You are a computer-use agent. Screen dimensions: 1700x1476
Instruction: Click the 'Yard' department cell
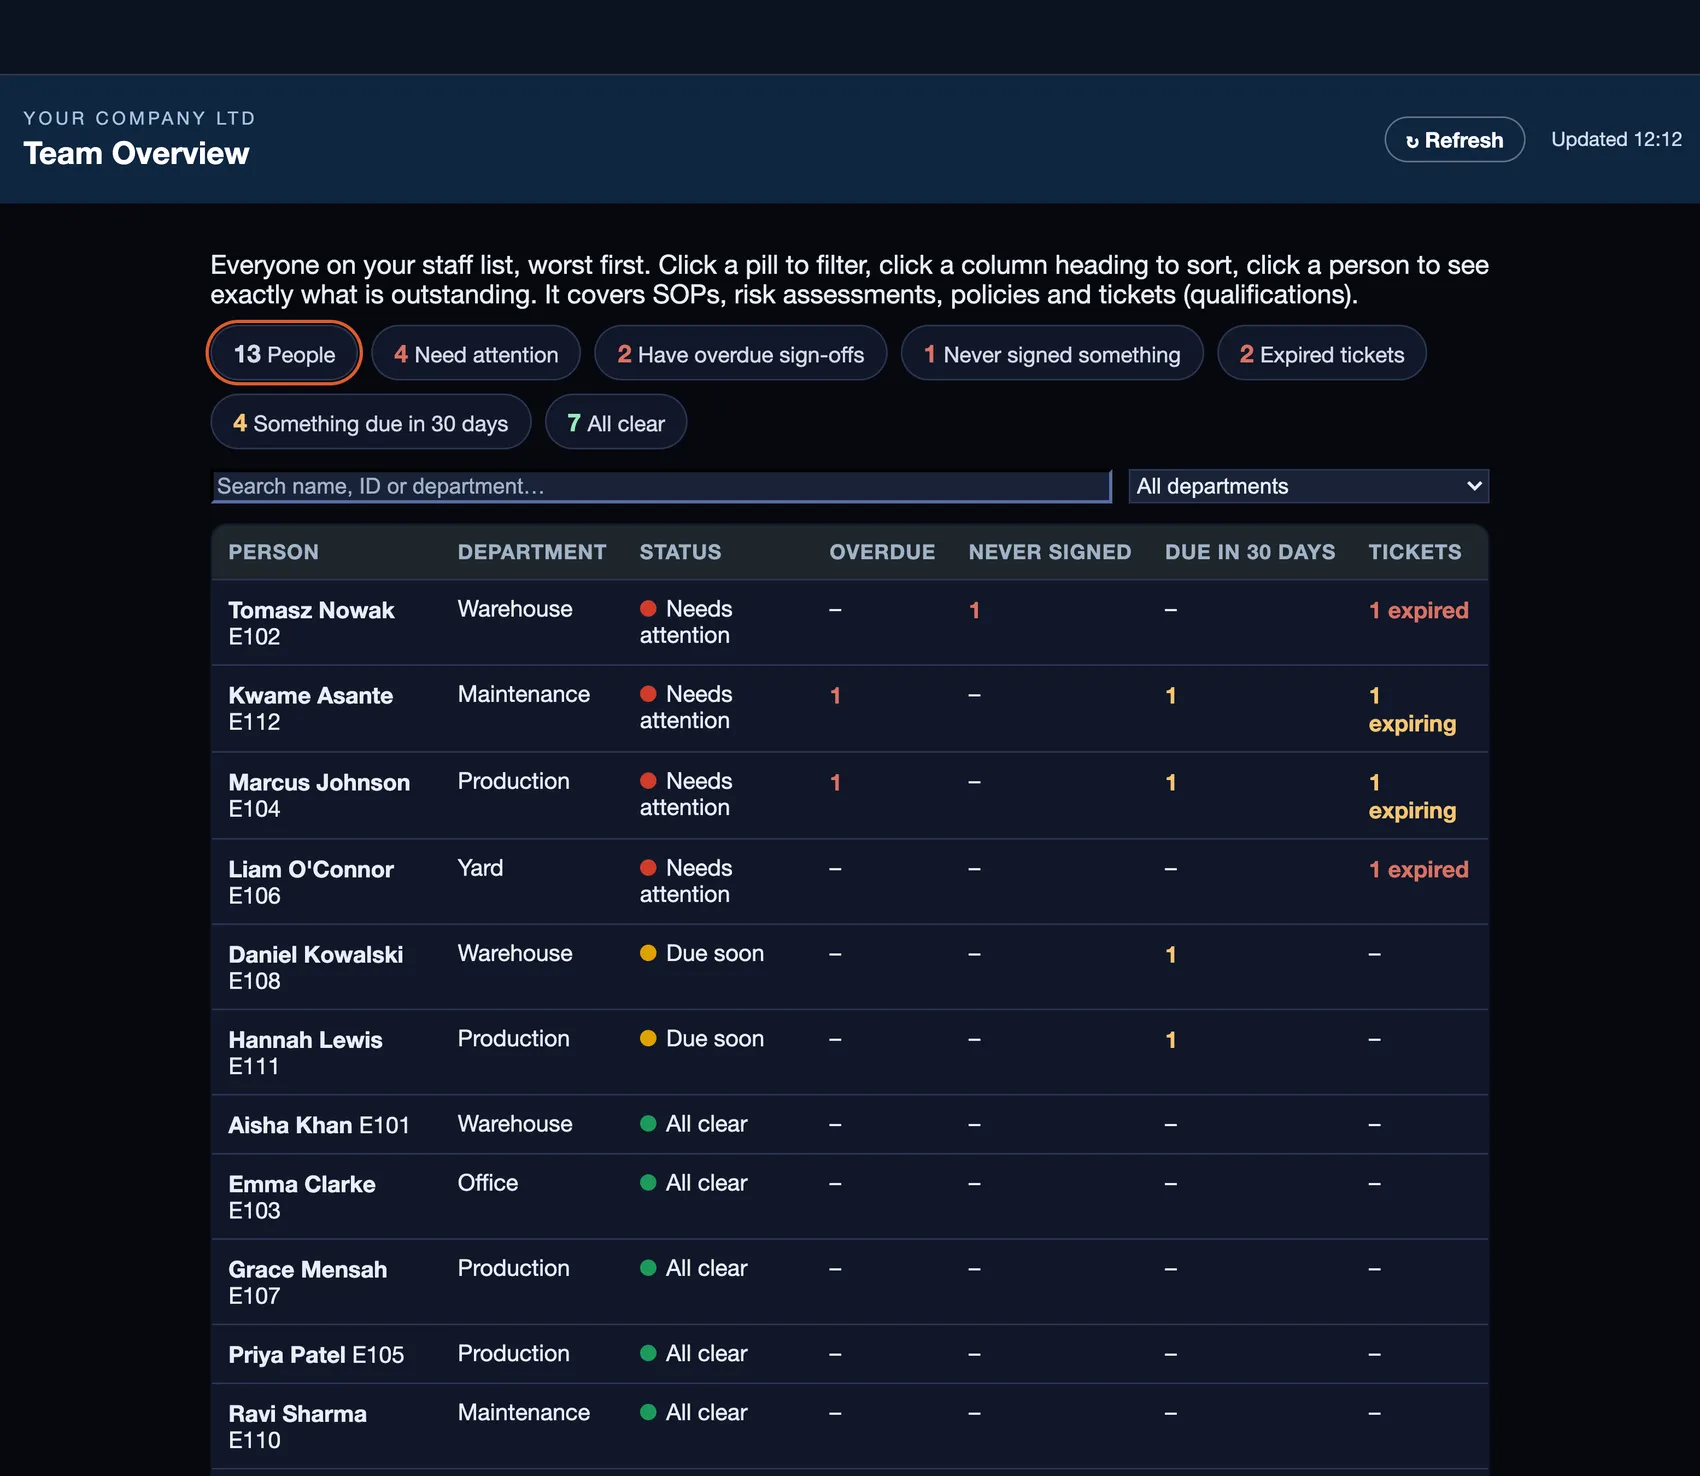480,867
